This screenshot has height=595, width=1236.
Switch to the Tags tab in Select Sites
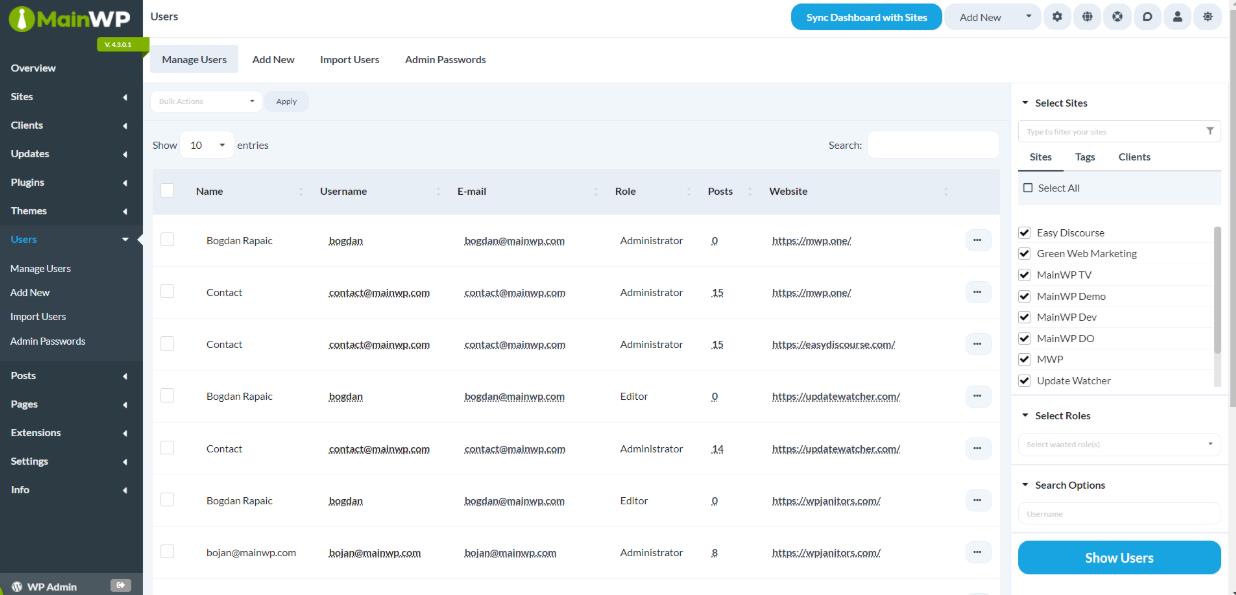click(1085, 157)
